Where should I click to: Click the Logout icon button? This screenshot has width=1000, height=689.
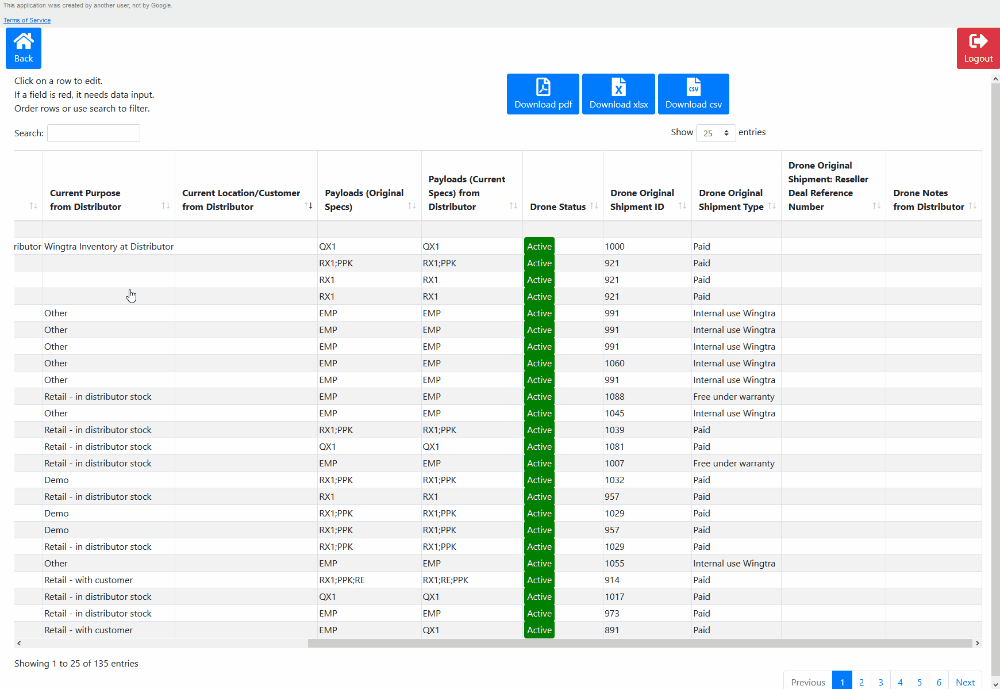977,48
